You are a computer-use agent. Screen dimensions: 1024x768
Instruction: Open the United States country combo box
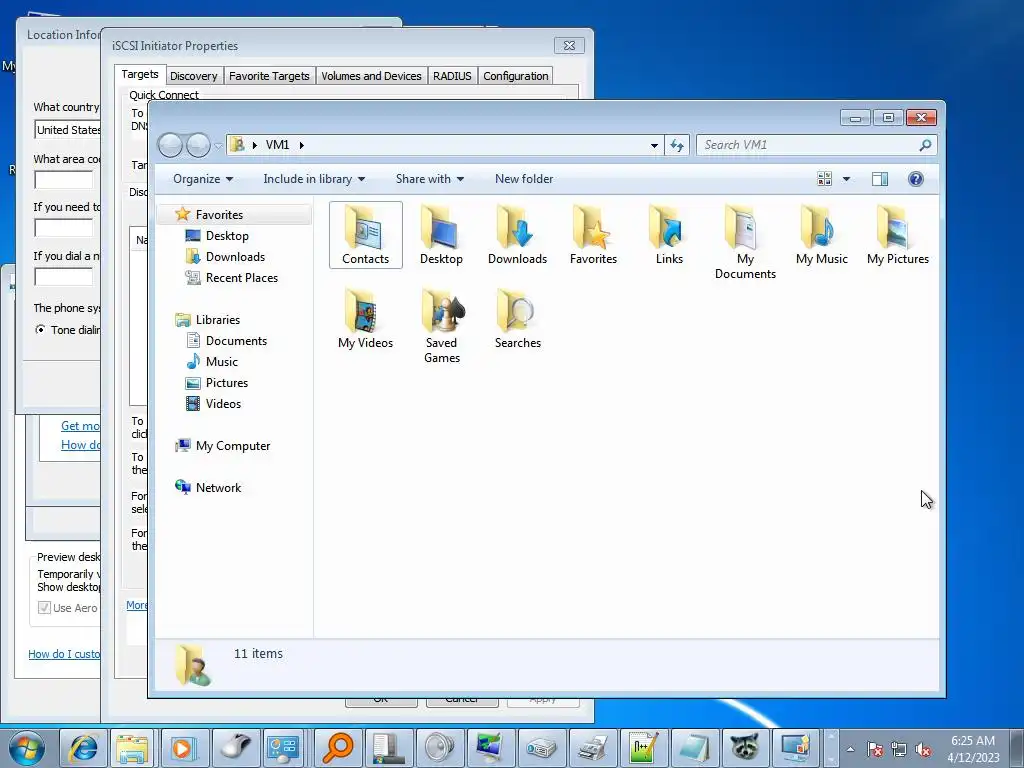pos(67,130)
